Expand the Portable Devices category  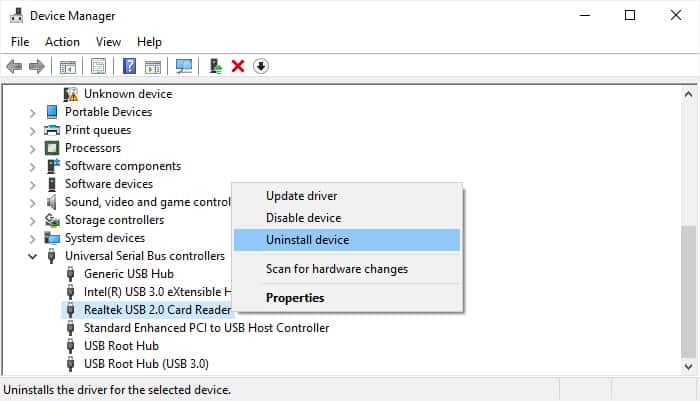point(32,113)
